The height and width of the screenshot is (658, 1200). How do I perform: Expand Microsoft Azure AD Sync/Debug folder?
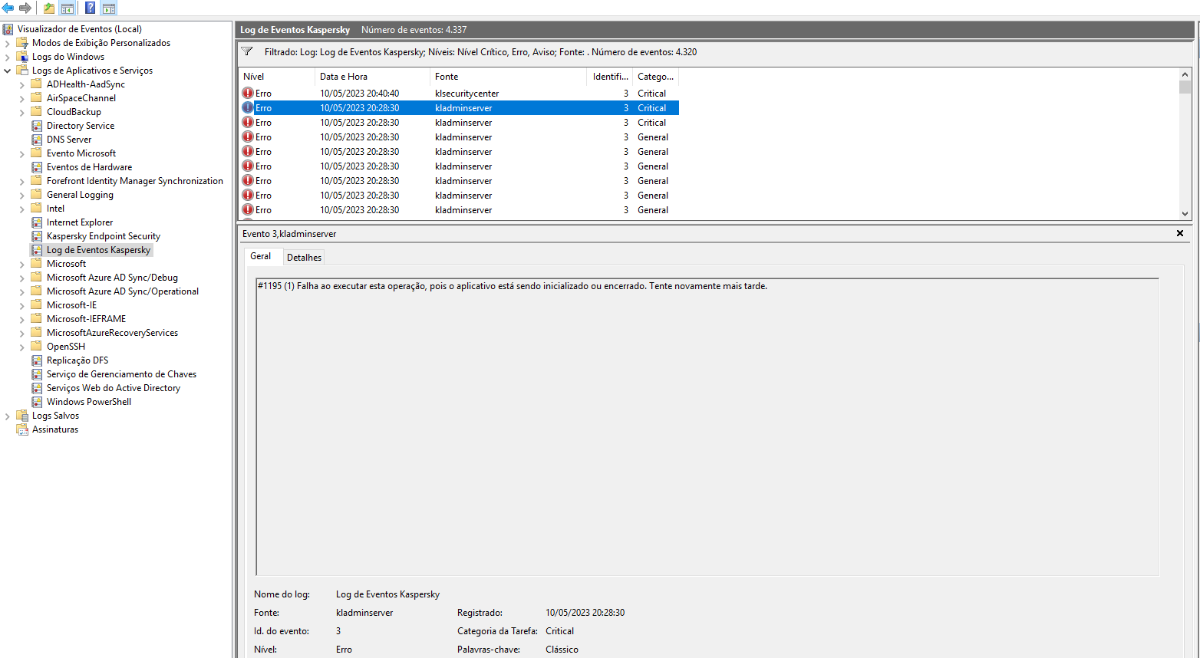tap(22, 278)
